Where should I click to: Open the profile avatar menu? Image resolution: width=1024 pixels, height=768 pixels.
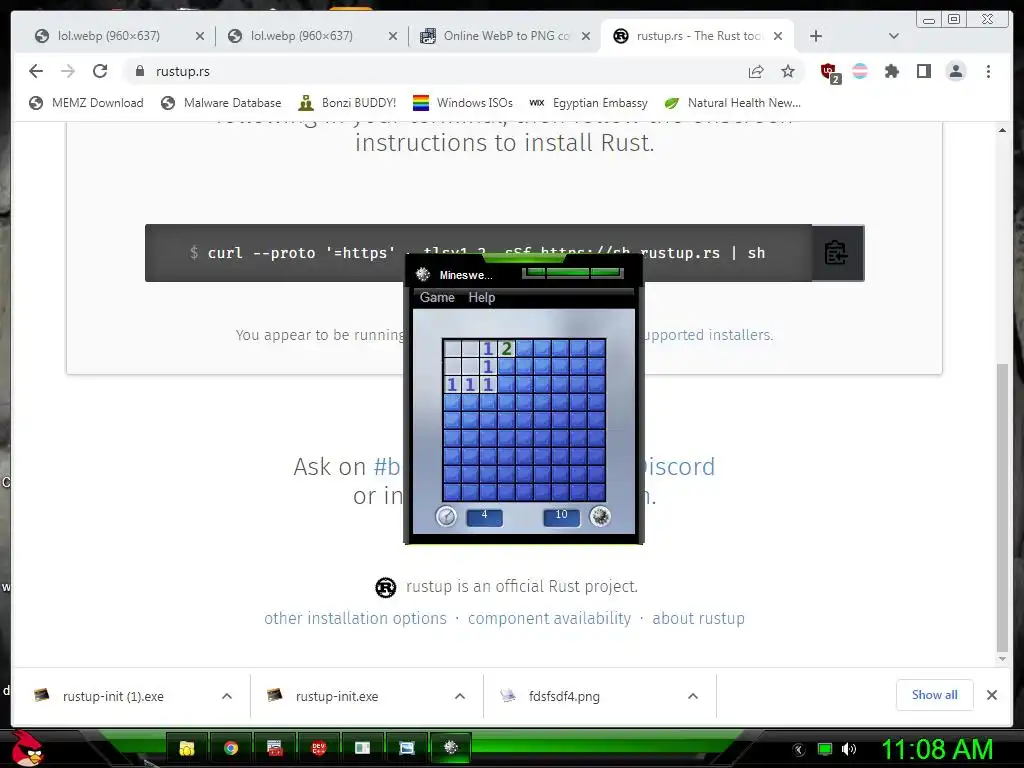[x=955, y=71]
